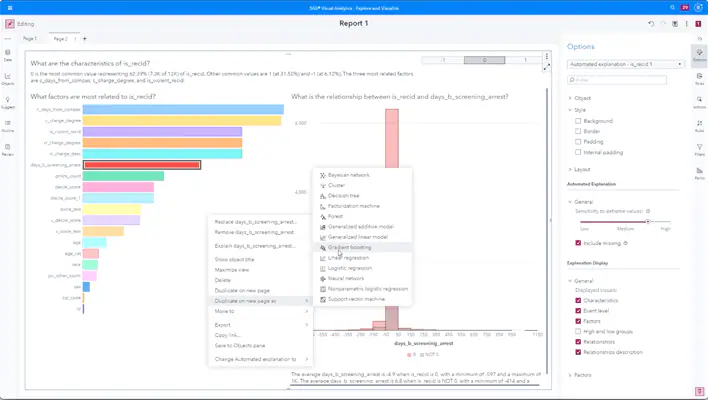The image size is (708, 400).
Task: Uncheck the Event level visual
Action: [578, 311]
